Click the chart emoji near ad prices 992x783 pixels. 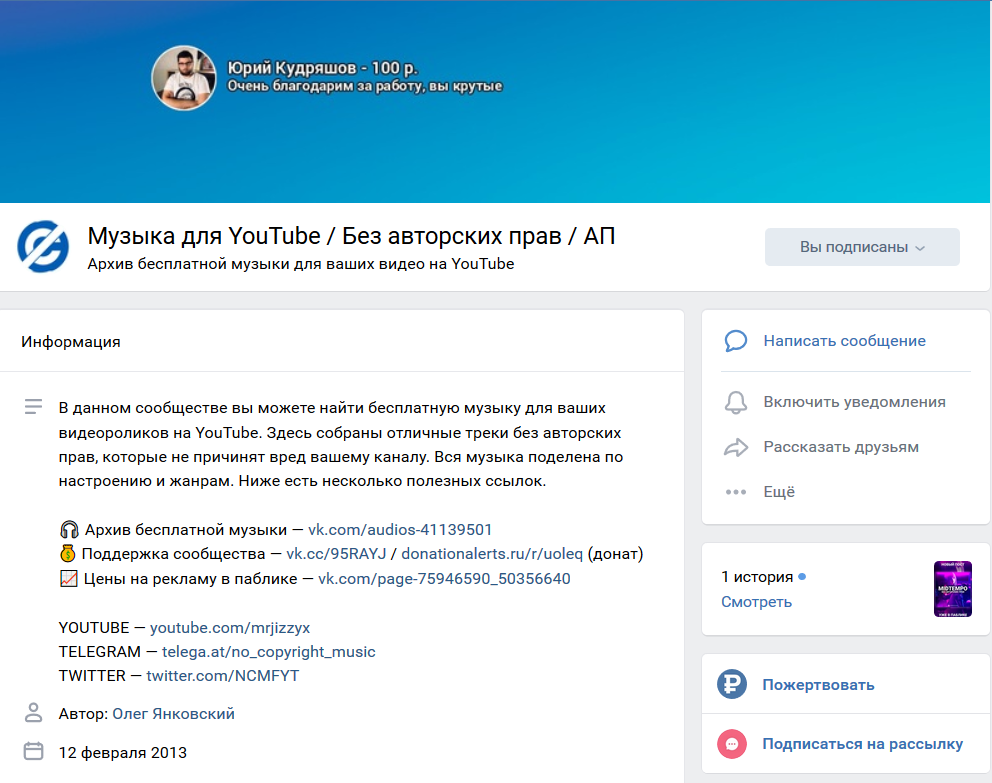(68, 578)
